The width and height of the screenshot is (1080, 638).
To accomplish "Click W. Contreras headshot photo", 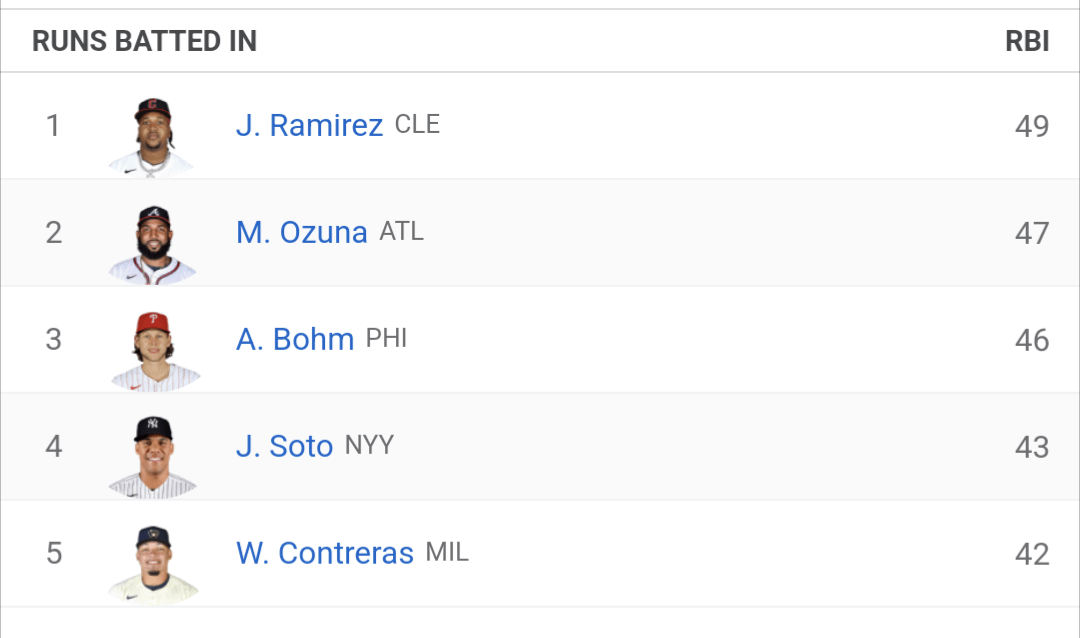I will pyautogui.click(x=153, y=565).
